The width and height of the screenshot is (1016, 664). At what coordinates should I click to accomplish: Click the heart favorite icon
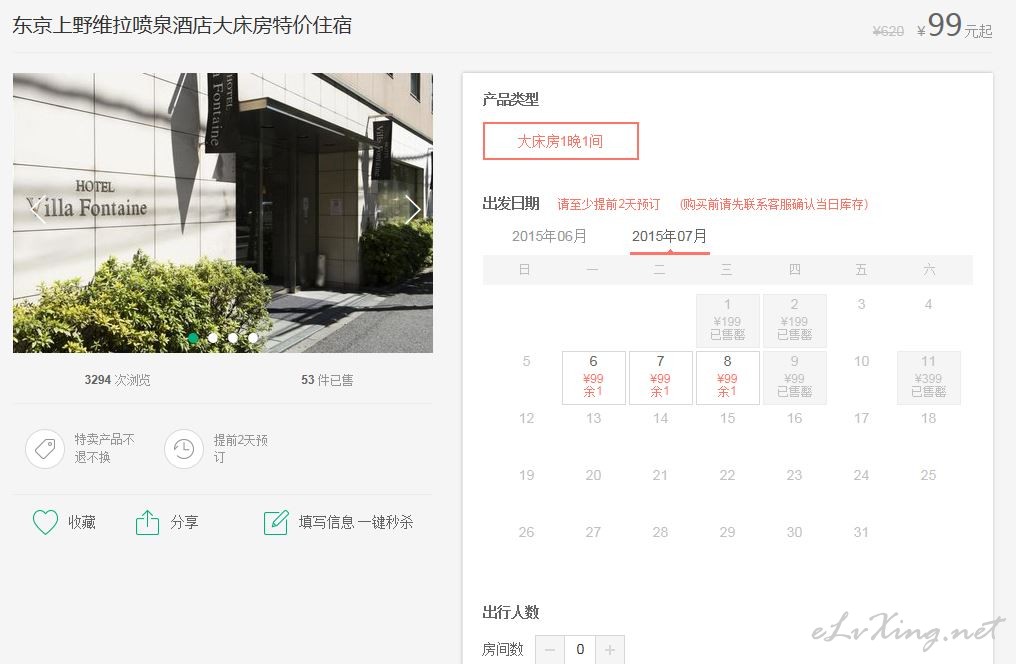(x=45, y=522)
